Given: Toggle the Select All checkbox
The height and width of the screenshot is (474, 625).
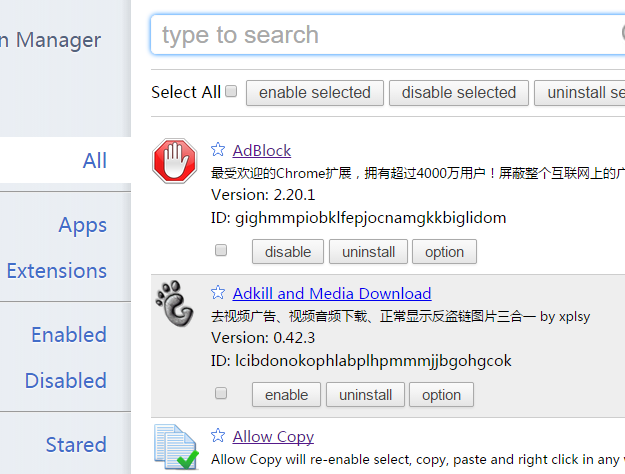Looking at the screenshot, I should (231, 91).
